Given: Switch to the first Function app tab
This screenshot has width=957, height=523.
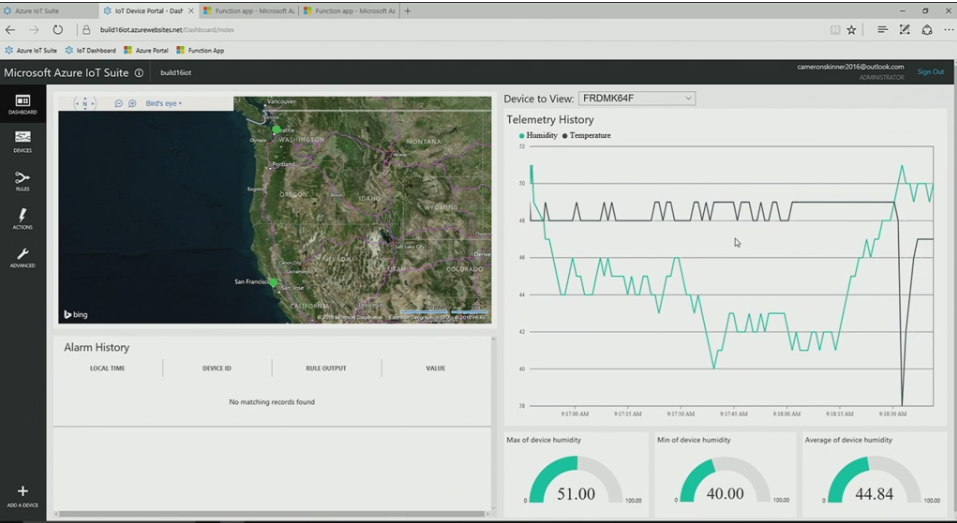Looking at the screenshot, I should click(x=249, y=10).
